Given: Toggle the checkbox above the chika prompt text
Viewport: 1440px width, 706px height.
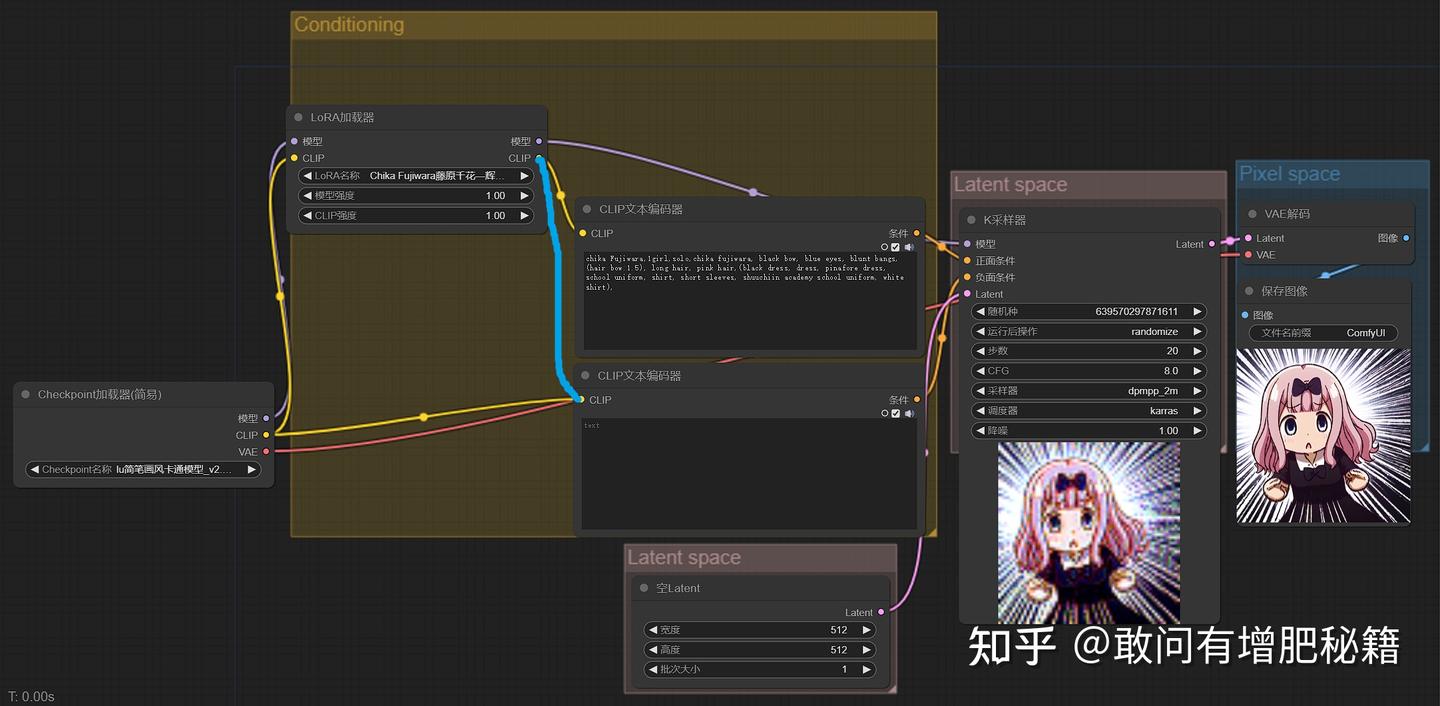Looking at the screenshot, I should (x=896, y=247).
